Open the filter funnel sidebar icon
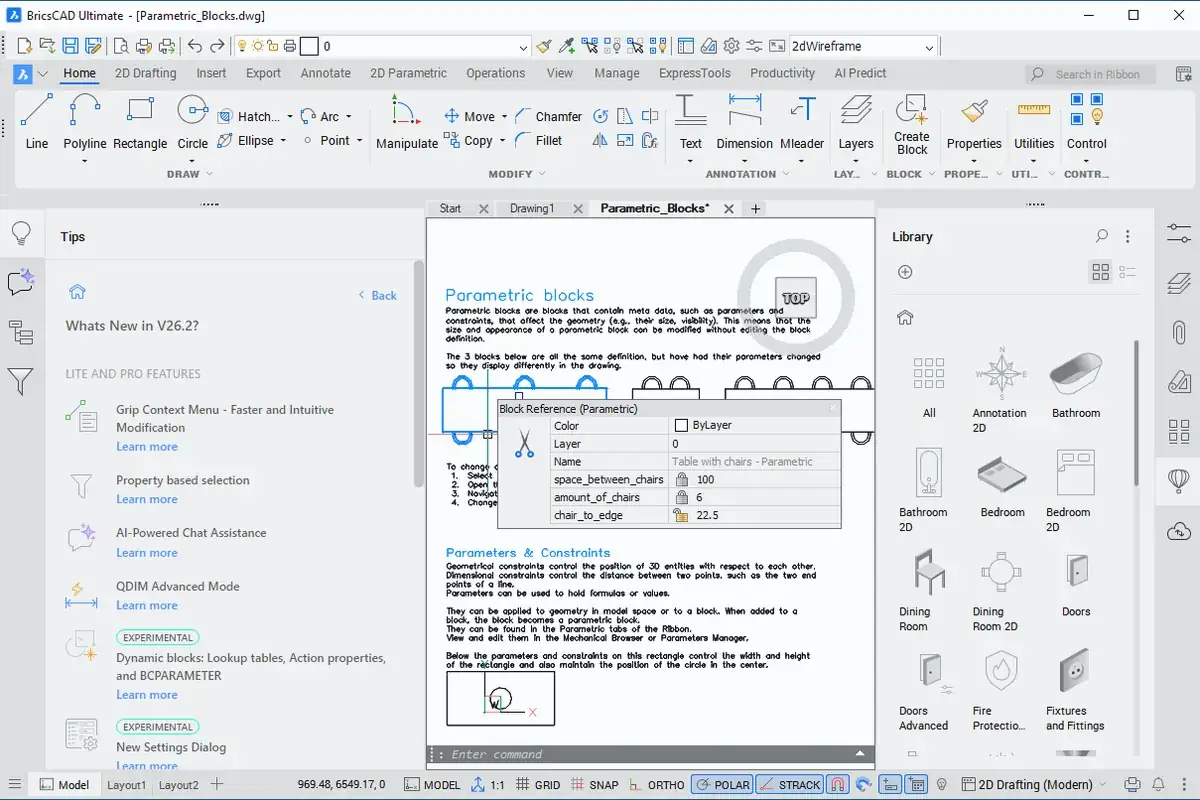Screen dimensions: 1200x800 pos(21,381)
